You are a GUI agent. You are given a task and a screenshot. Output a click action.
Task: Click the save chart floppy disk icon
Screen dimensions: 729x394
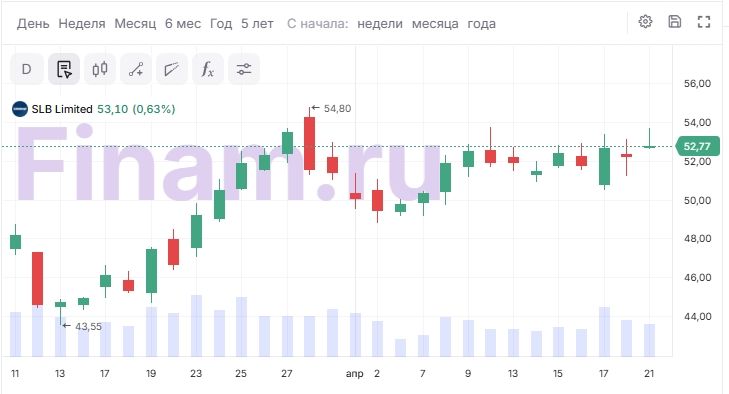click(x=675, y=22)
